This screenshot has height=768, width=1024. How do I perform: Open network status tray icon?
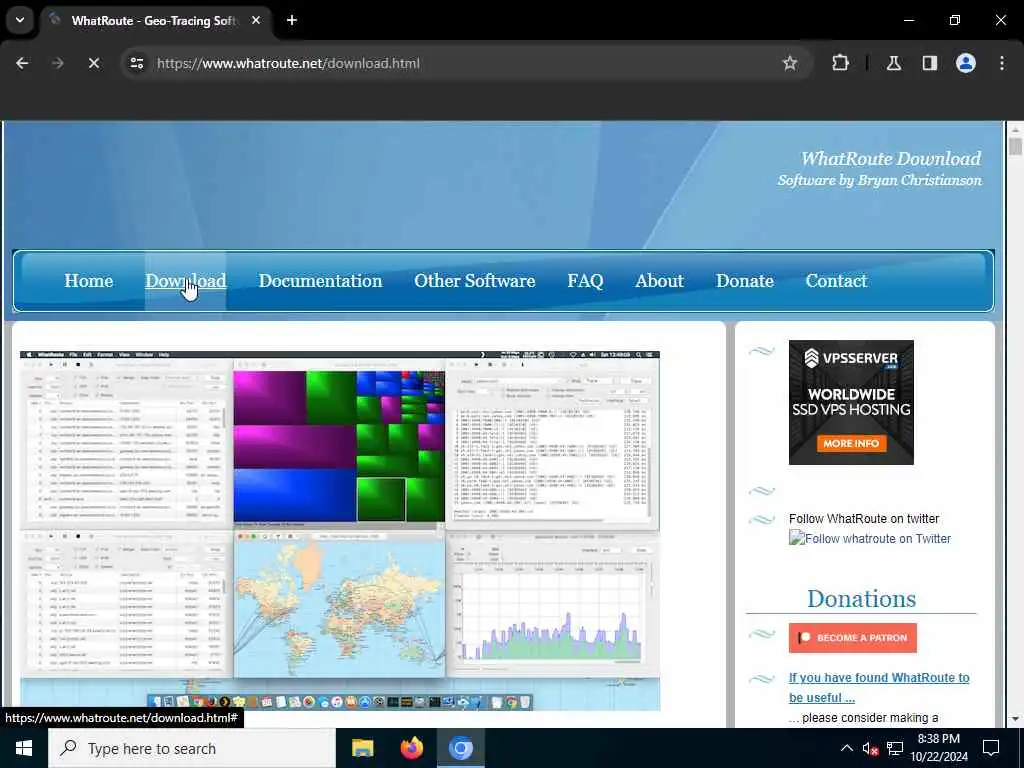pyautogui.click(x=895, y=748)
